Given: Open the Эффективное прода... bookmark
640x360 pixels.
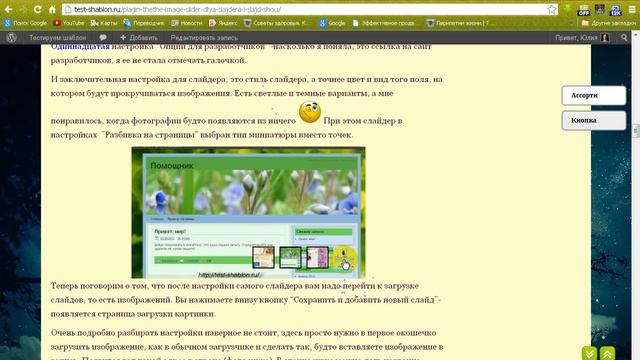Looking at the screenshot, I should [384, 23].
